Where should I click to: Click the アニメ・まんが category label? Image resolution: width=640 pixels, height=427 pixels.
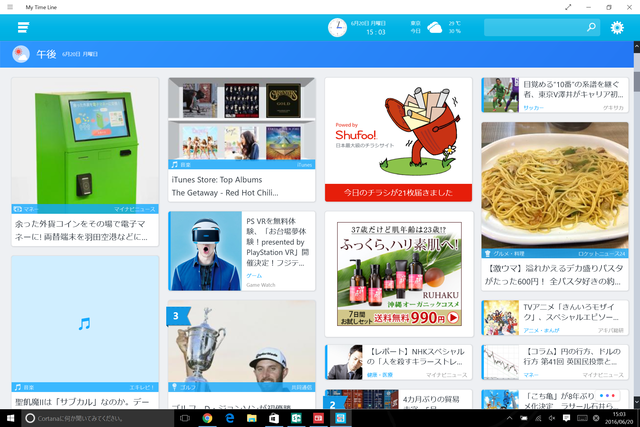click(541, 330)
